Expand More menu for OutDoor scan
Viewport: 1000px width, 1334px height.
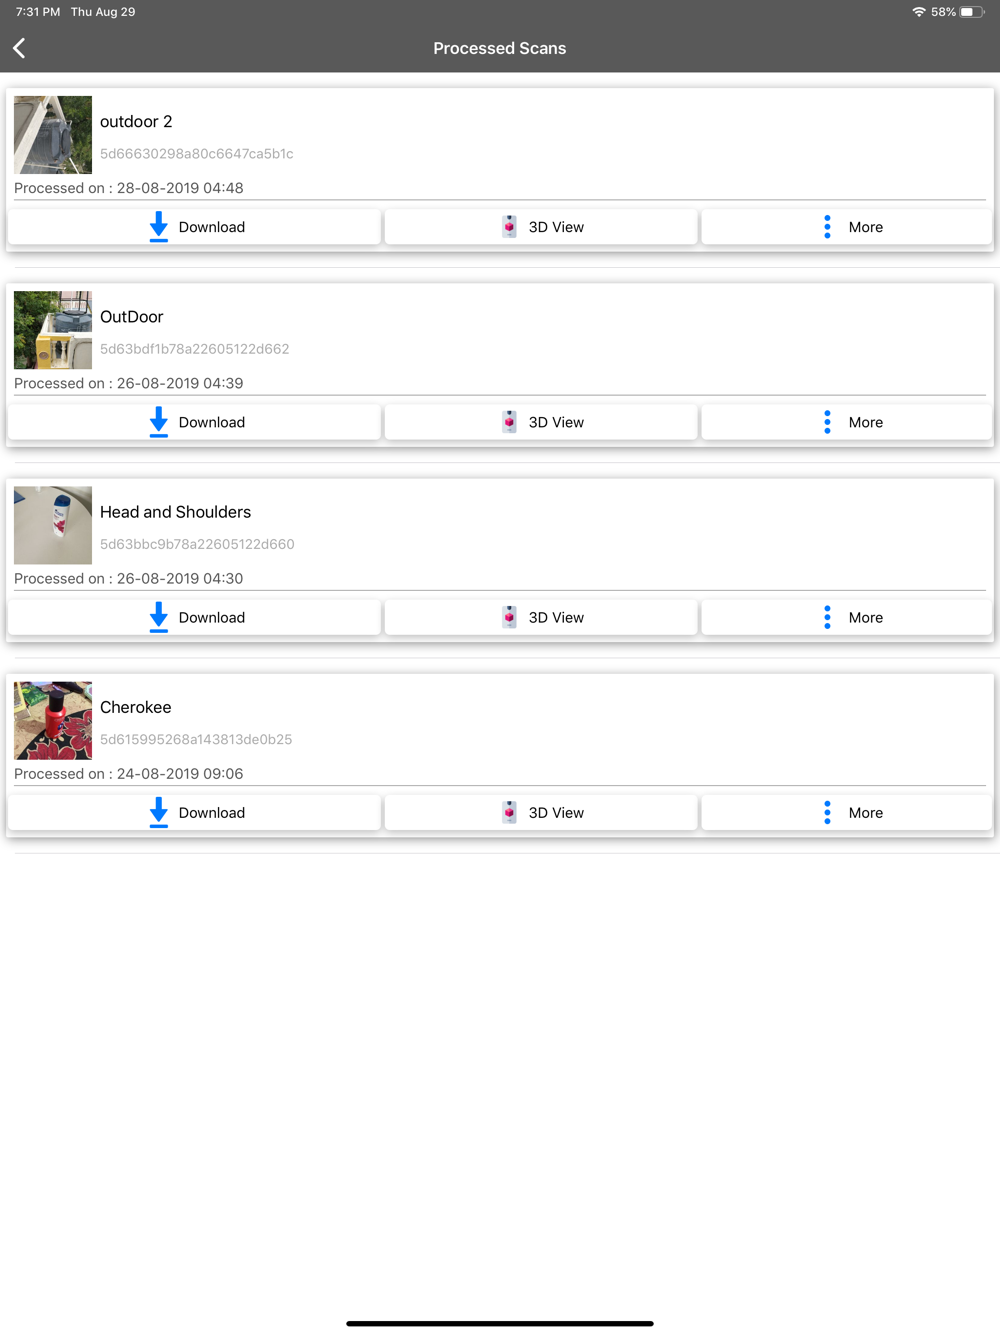point(827,422)
